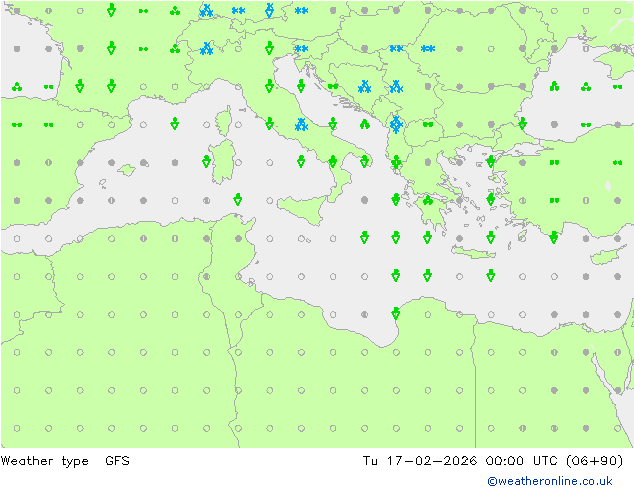The image size is (634, 490).
Task: Click the island of Sicily
Action: [302, 209]
